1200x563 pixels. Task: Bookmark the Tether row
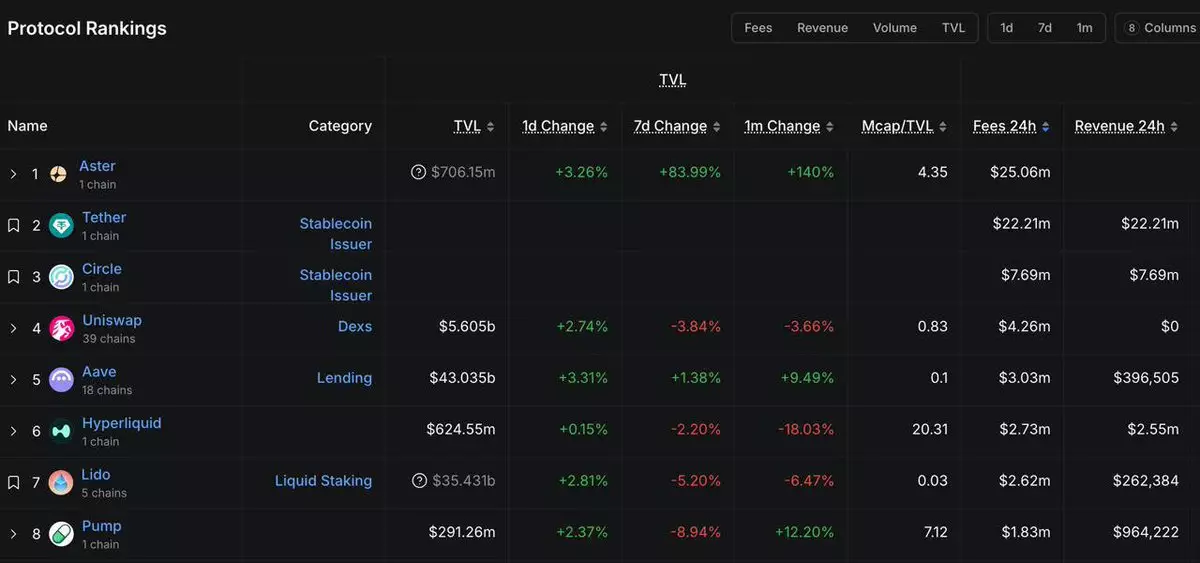[x=13, y=226]
